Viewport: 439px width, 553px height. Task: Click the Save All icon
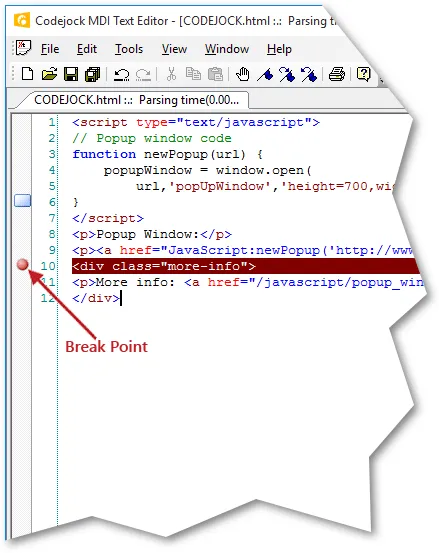[x=93, y=74]
